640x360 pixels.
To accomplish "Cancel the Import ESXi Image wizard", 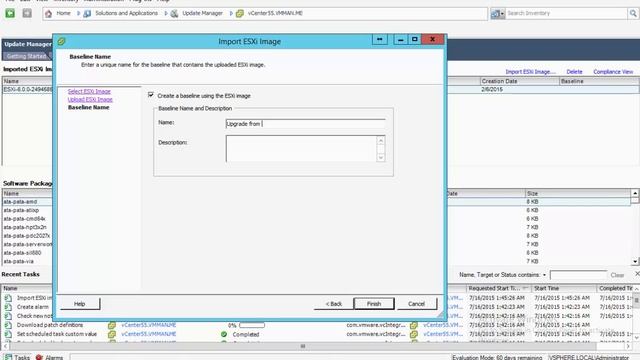I will 416,304.
